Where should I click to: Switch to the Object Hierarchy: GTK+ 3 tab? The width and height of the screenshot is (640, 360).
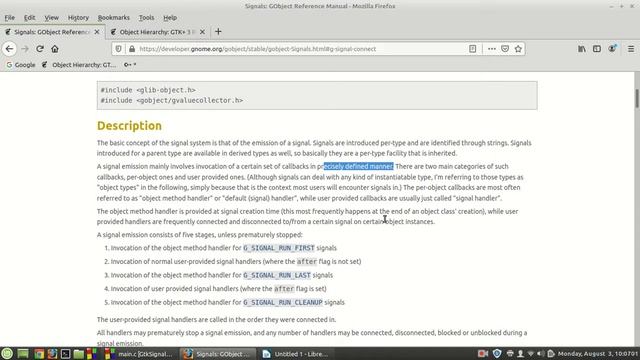157,32
